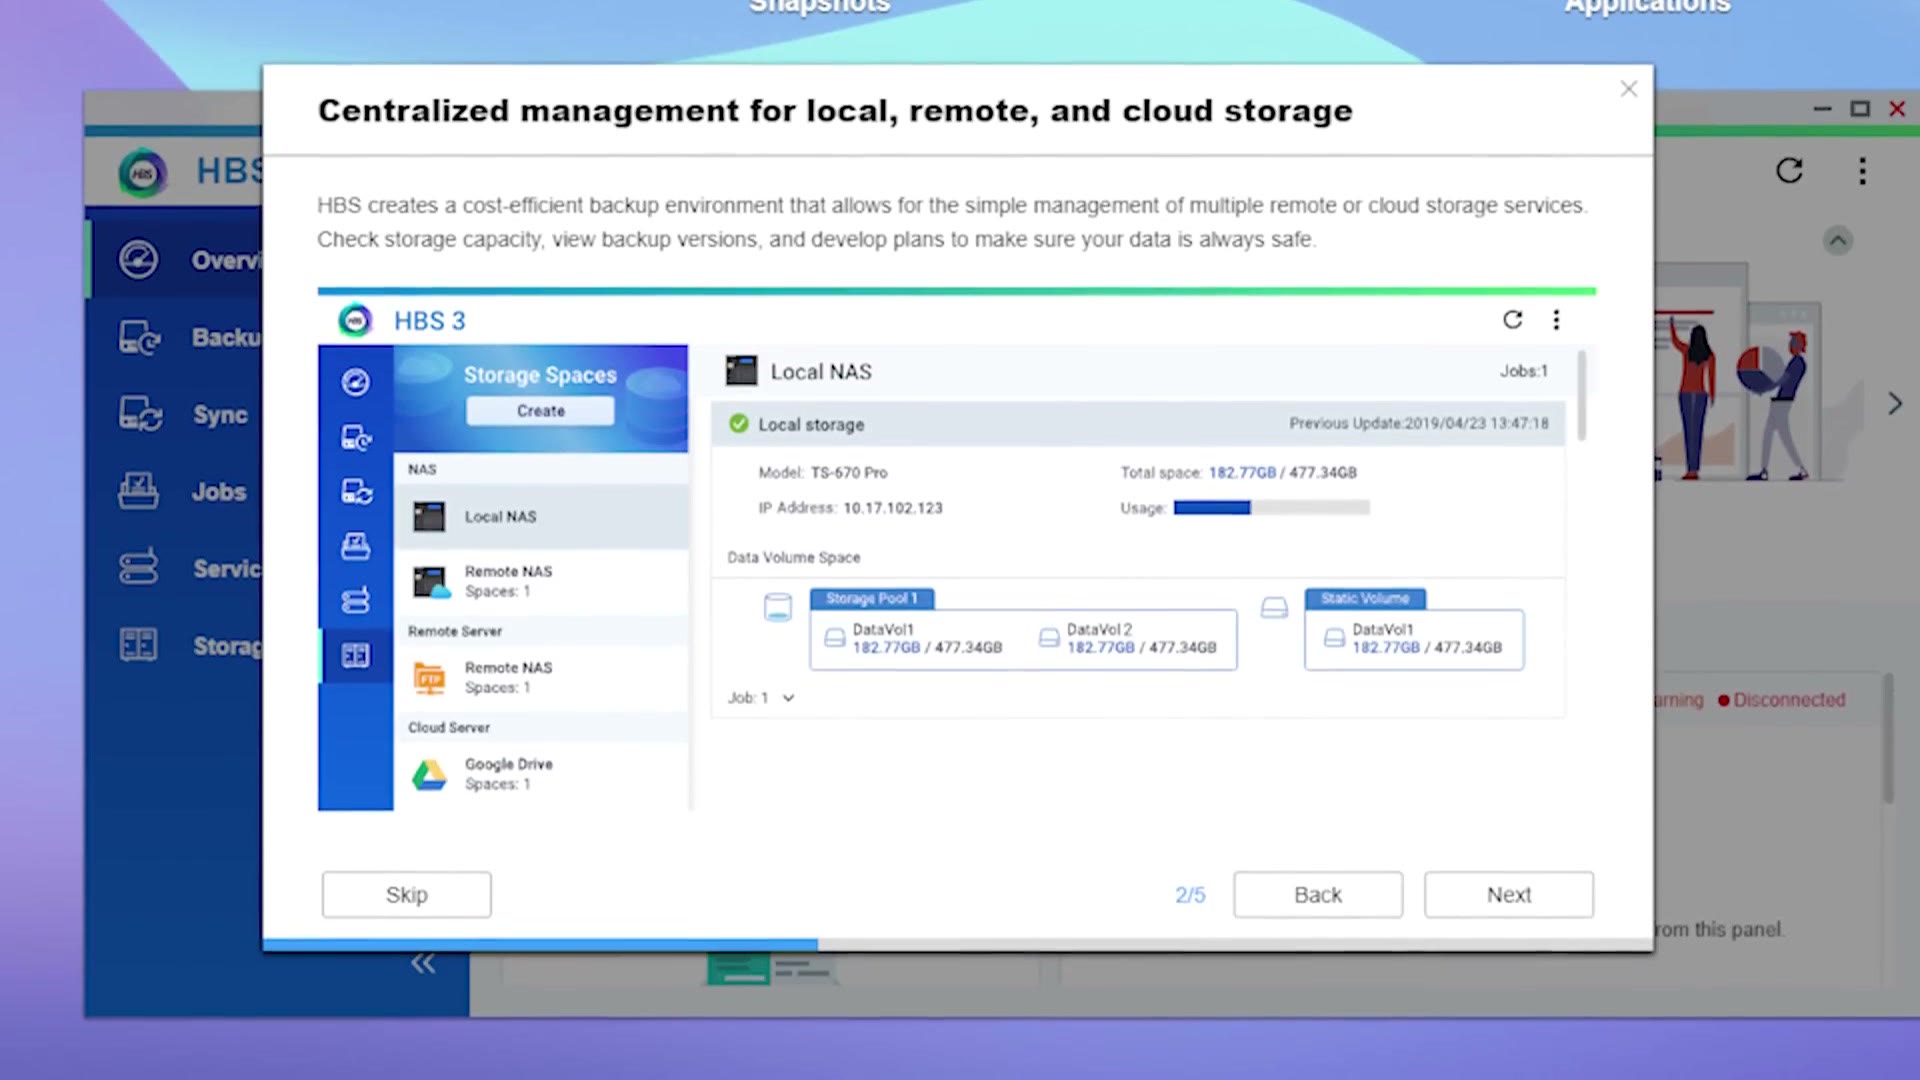Select Google Drive under Cloud Server

click(x=541, y=773)
